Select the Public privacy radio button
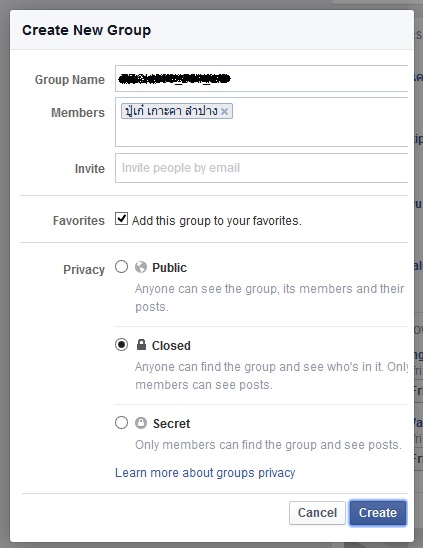Screen dimensions: 423x548 [121, 267]
